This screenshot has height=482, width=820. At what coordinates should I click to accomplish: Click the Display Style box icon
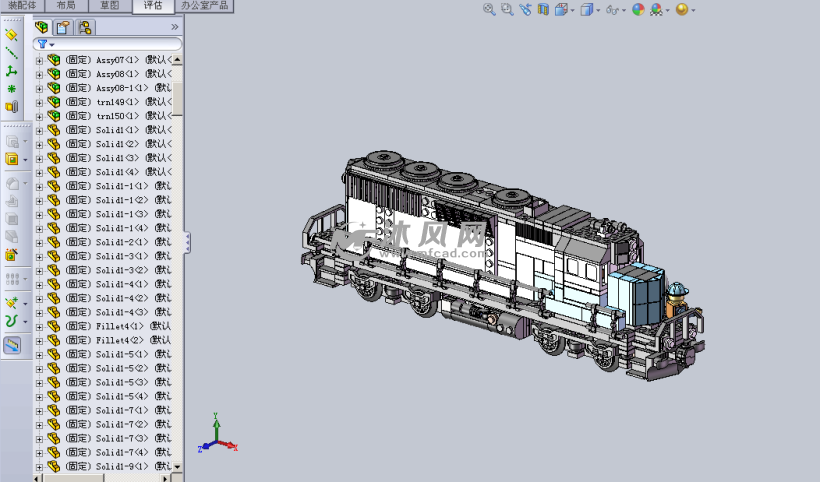pyautogui.click(x=587, y=9)
